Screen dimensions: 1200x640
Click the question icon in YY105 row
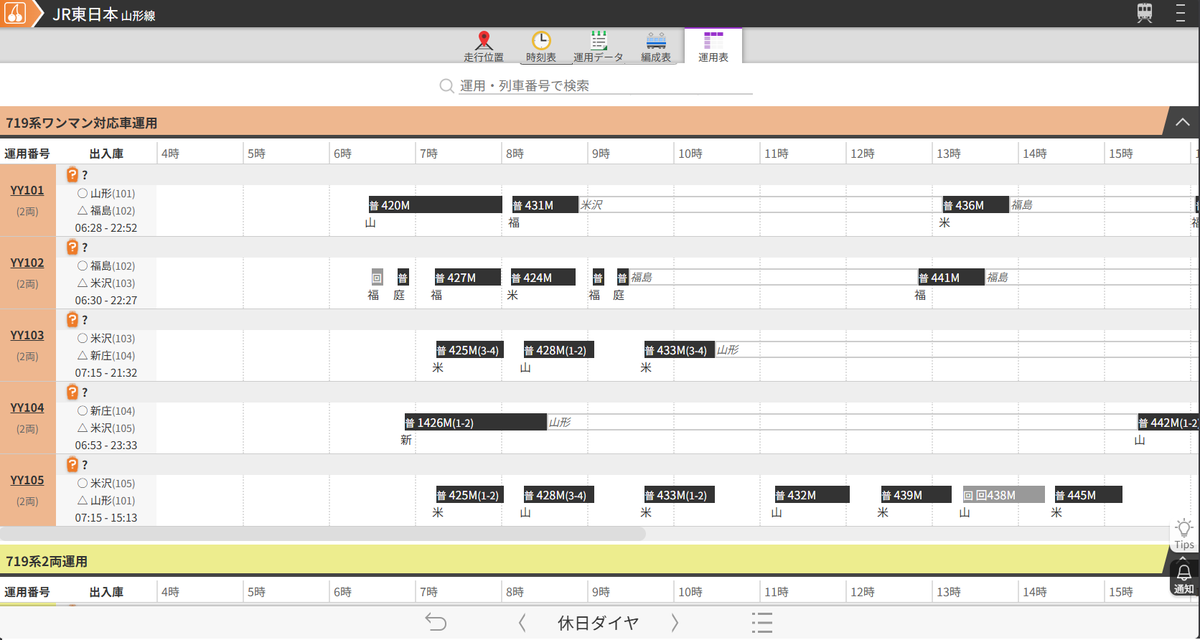coord(72,464)
